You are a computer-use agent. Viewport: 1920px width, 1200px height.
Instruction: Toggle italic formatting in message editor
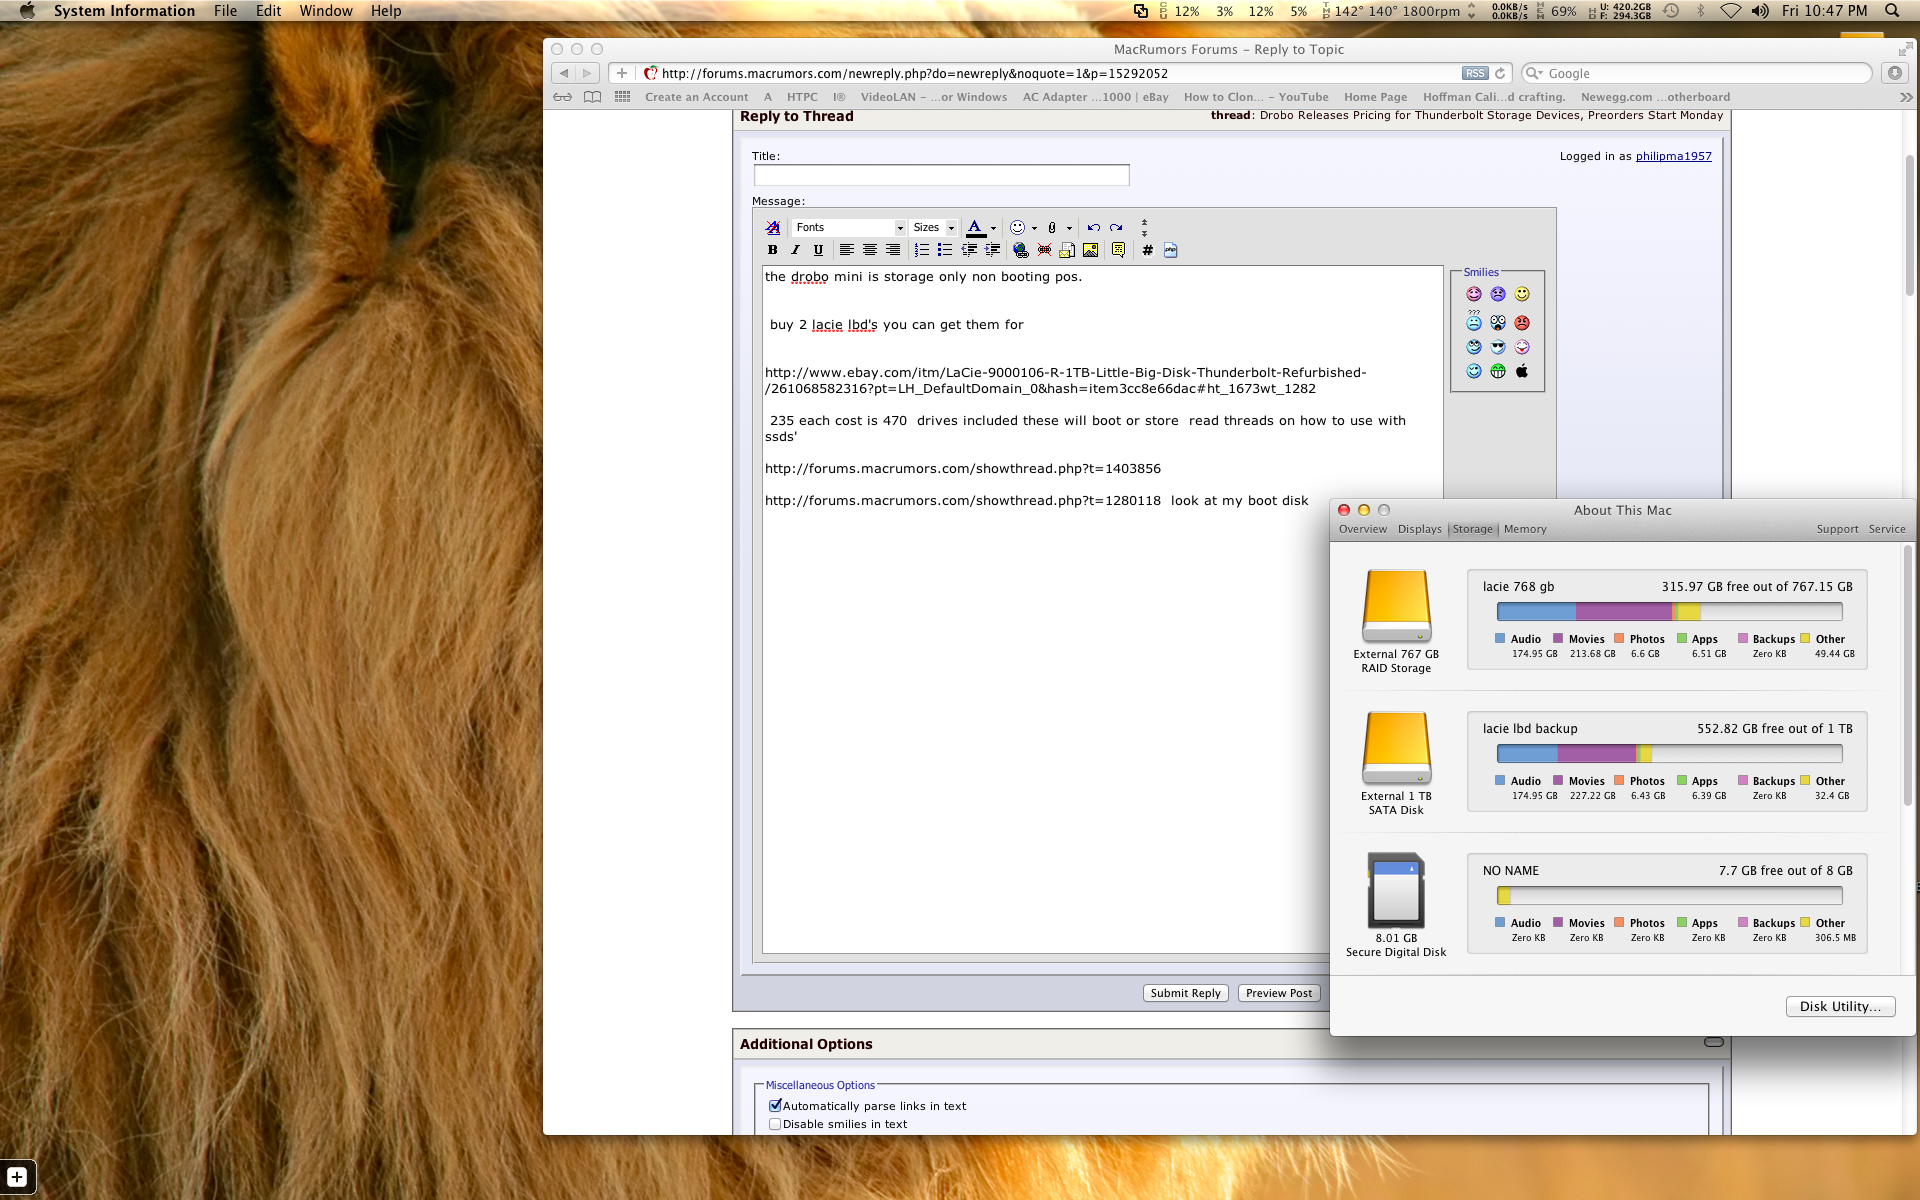795,250
